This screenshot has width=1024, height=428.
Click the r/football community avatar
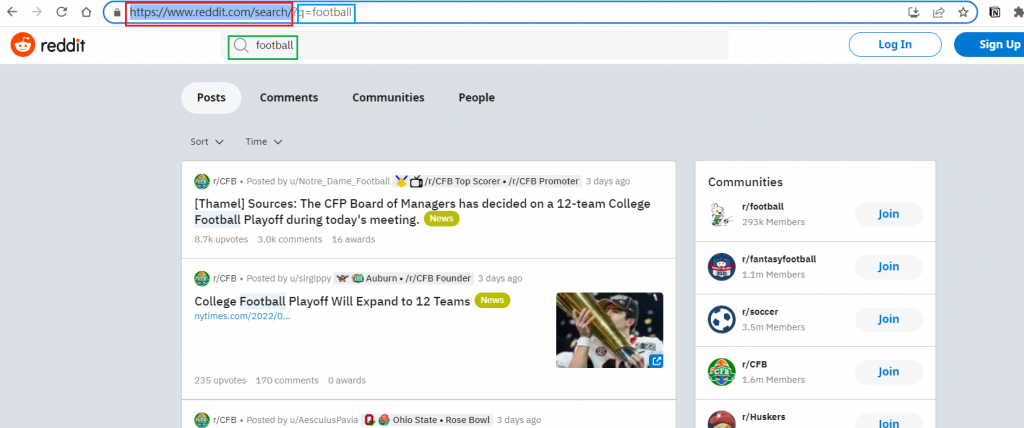[x=722, y=214]
